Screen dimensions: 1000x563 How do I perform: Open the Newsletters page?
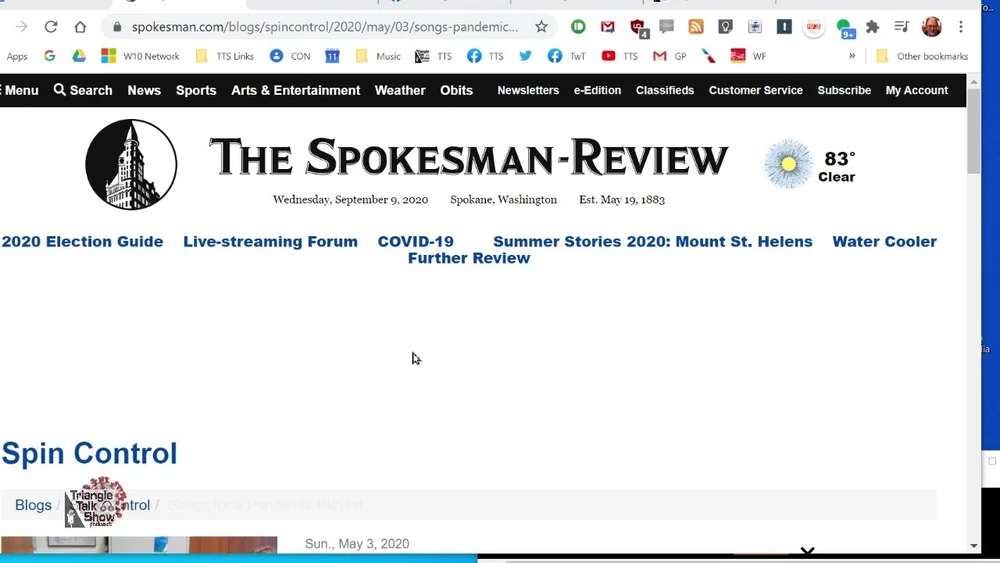(x=528, y=91)
